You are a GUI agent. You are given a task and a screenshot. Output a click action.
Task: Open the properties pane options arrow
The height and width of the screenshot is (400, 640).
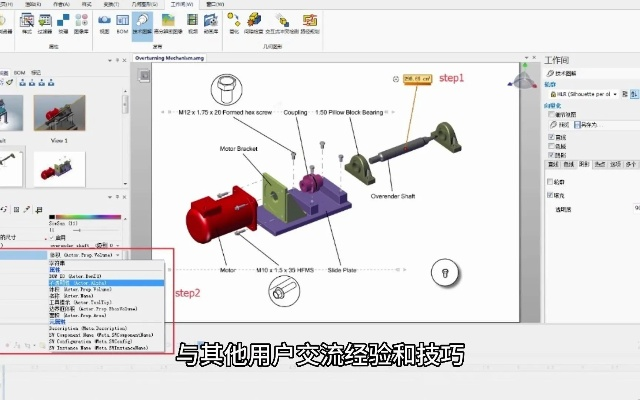pyautogui.click(x=109, y=197)
